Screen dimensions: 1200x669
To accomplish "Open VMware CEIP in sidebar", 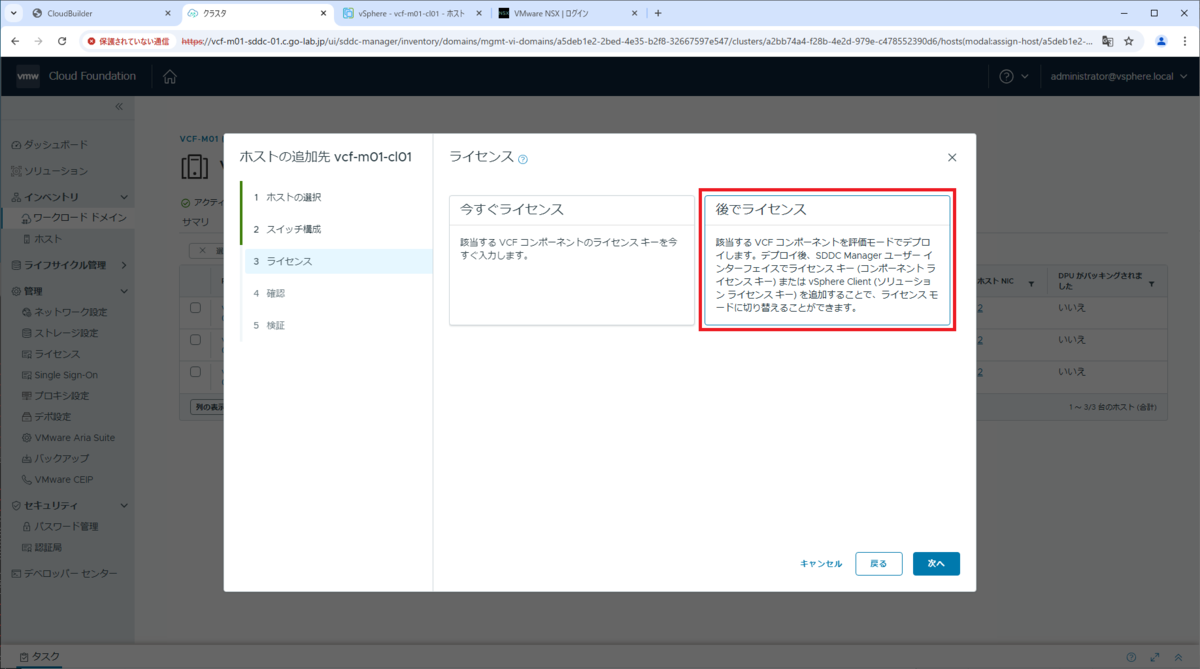I will [66, 480].
